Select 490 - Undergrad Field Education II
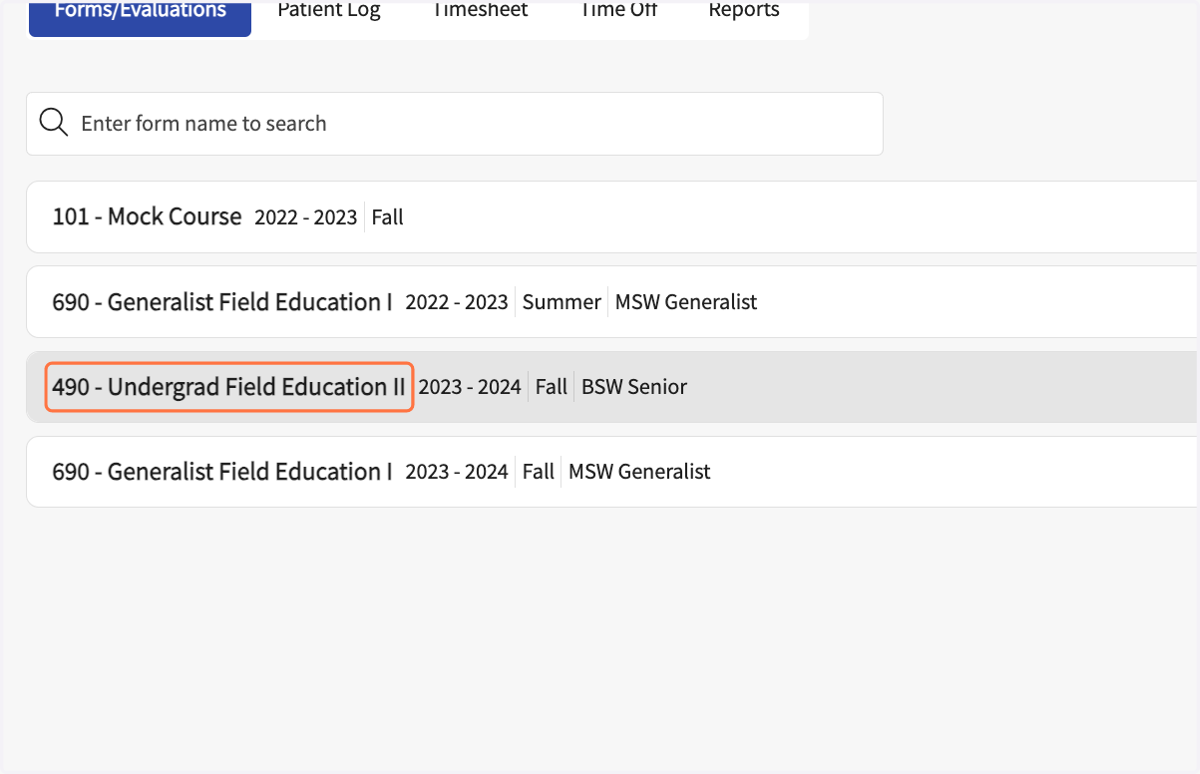 click(229, 387)
